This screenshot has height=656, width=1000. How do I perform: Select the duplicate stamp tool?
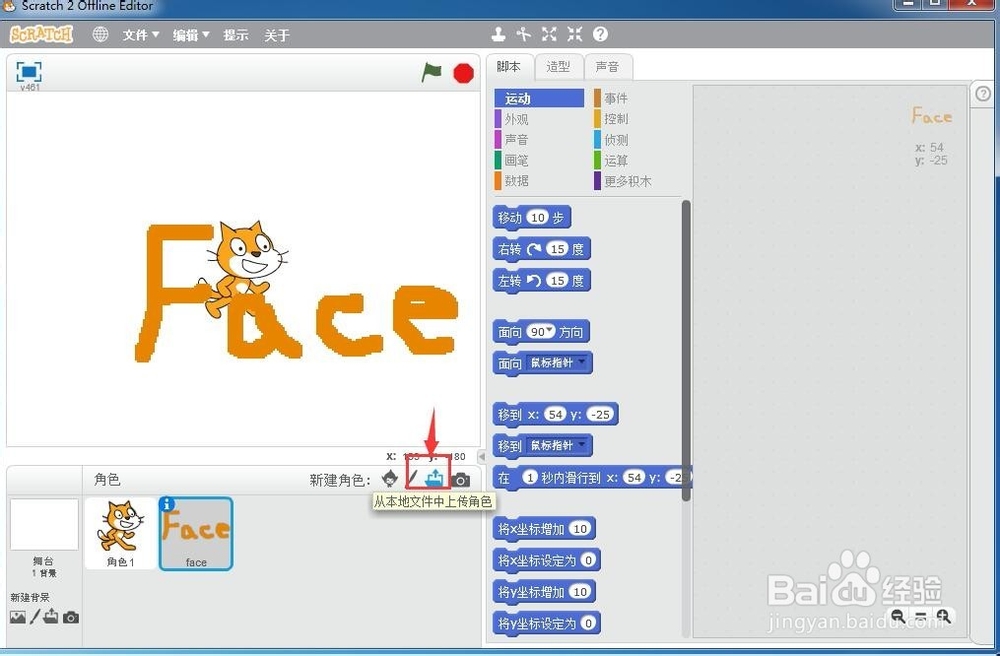(x=499, y=34)
